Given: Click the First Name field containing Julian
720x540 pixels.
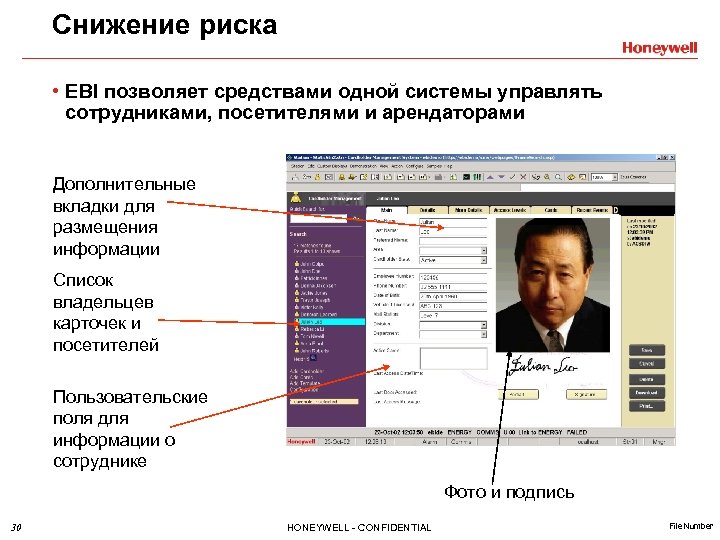Looking at the screenshot, I should 453,222.
